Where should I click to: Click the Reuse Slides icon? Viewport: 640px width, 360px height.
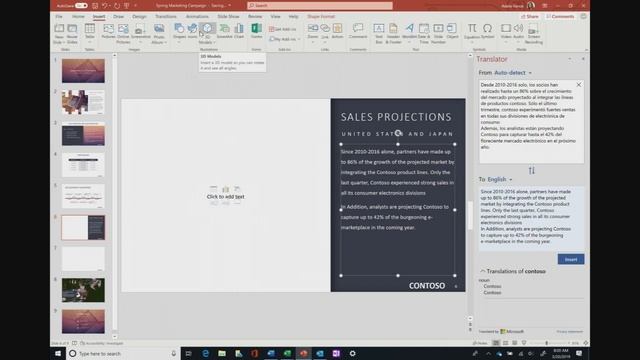(x=72, y=29)
